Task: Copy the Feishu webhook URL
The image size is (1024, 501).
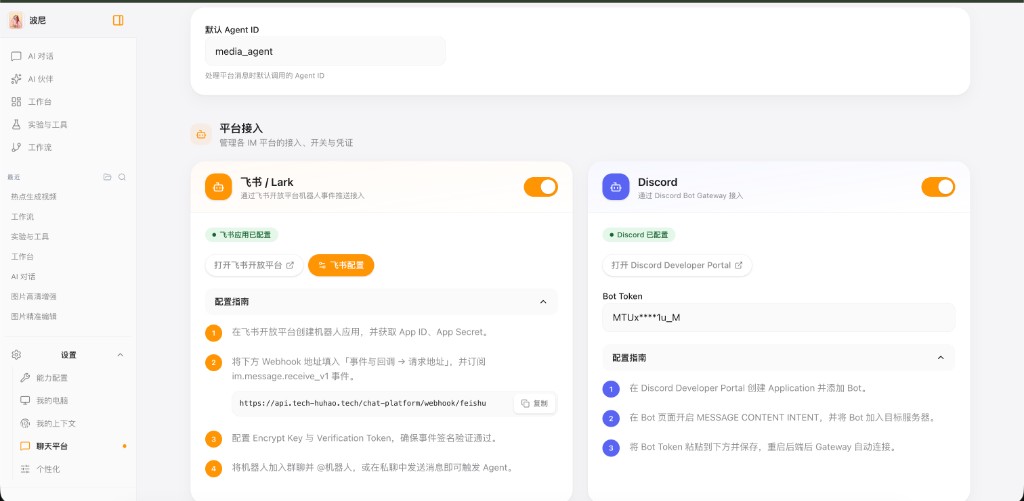Action: (x=534, y=404)
